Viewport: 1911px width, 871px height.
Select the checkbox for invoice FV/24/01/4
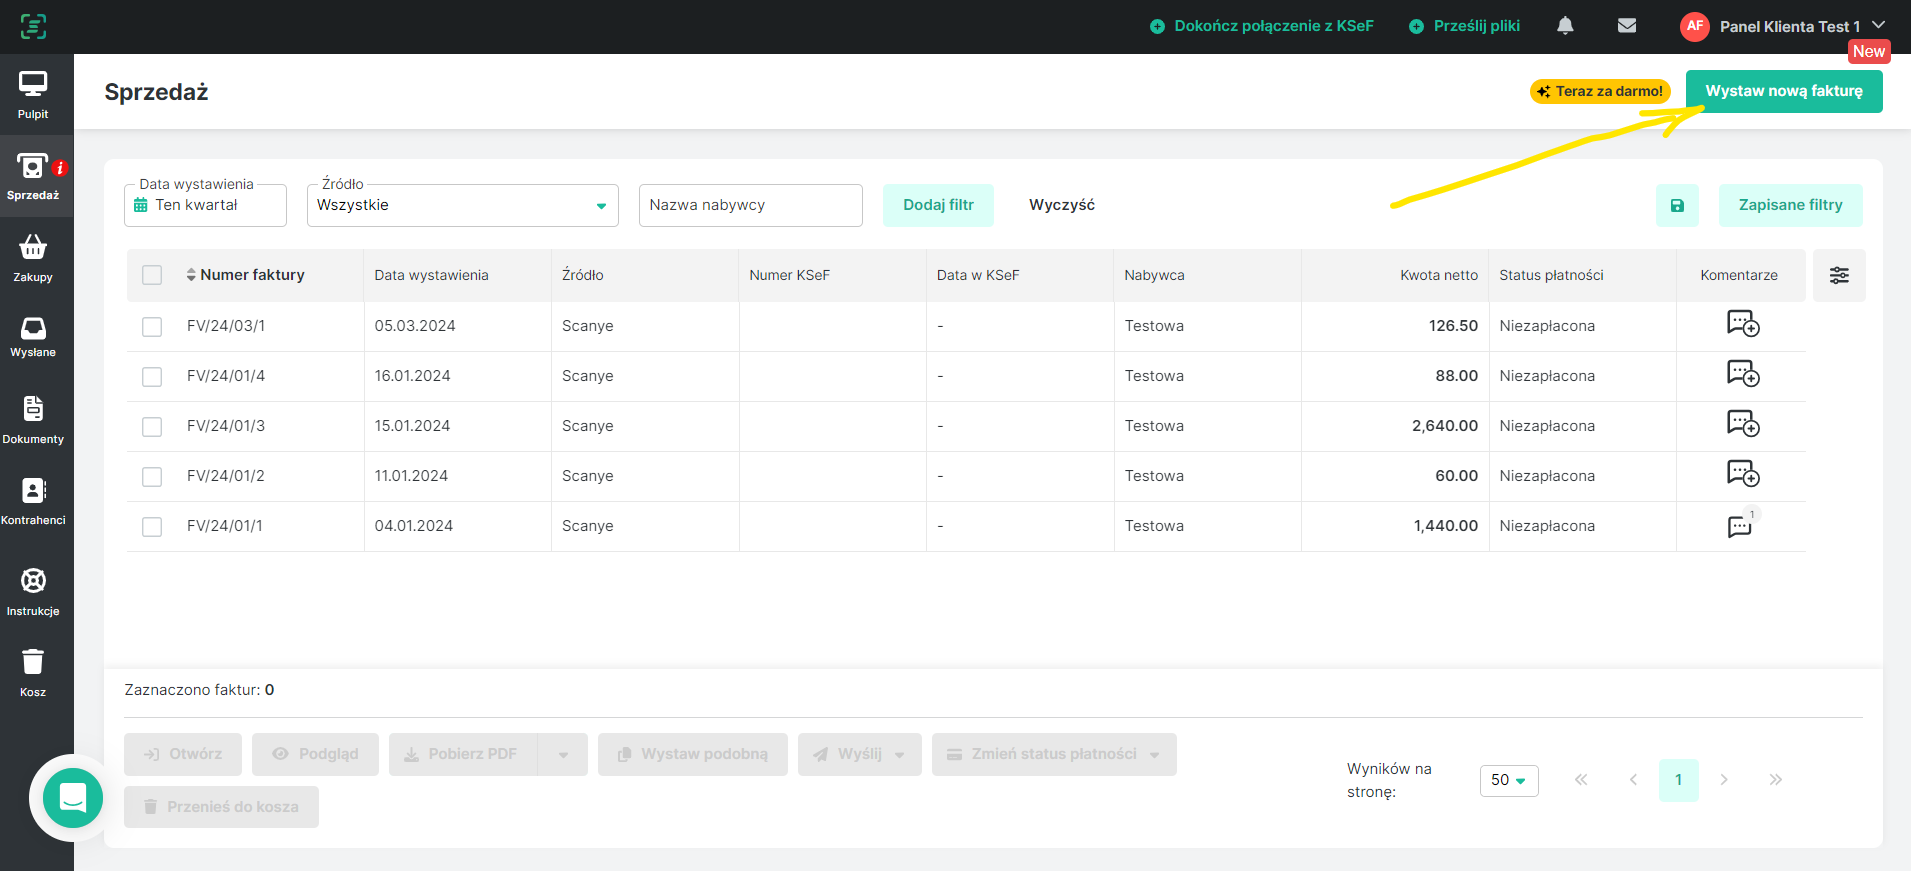pyautogui.click(x=152, y=377)
